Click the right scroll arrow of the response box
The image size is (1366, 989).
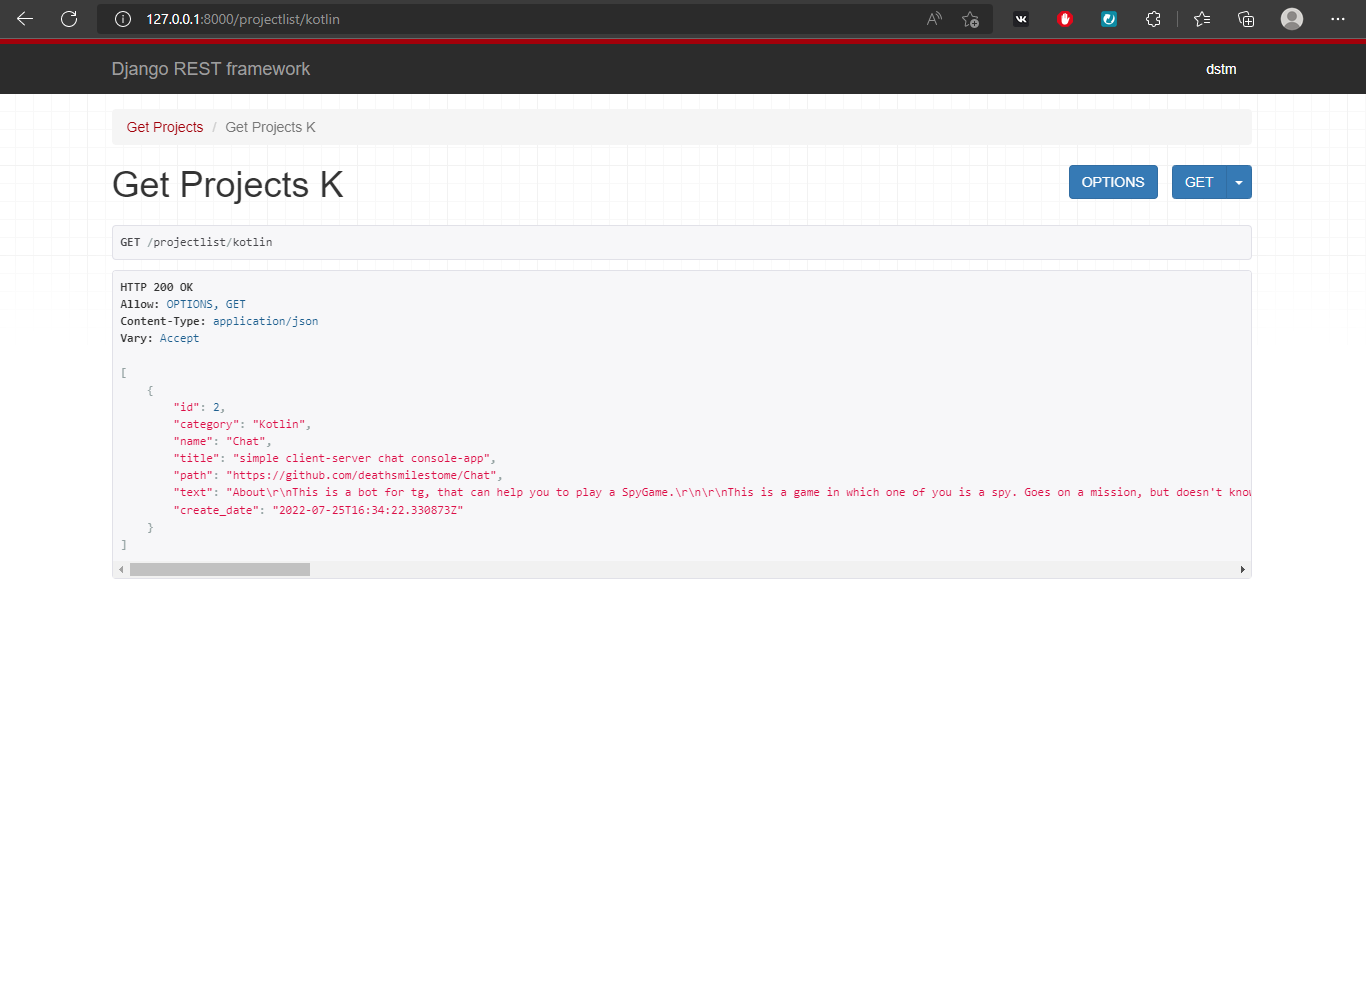point(1242,569)
